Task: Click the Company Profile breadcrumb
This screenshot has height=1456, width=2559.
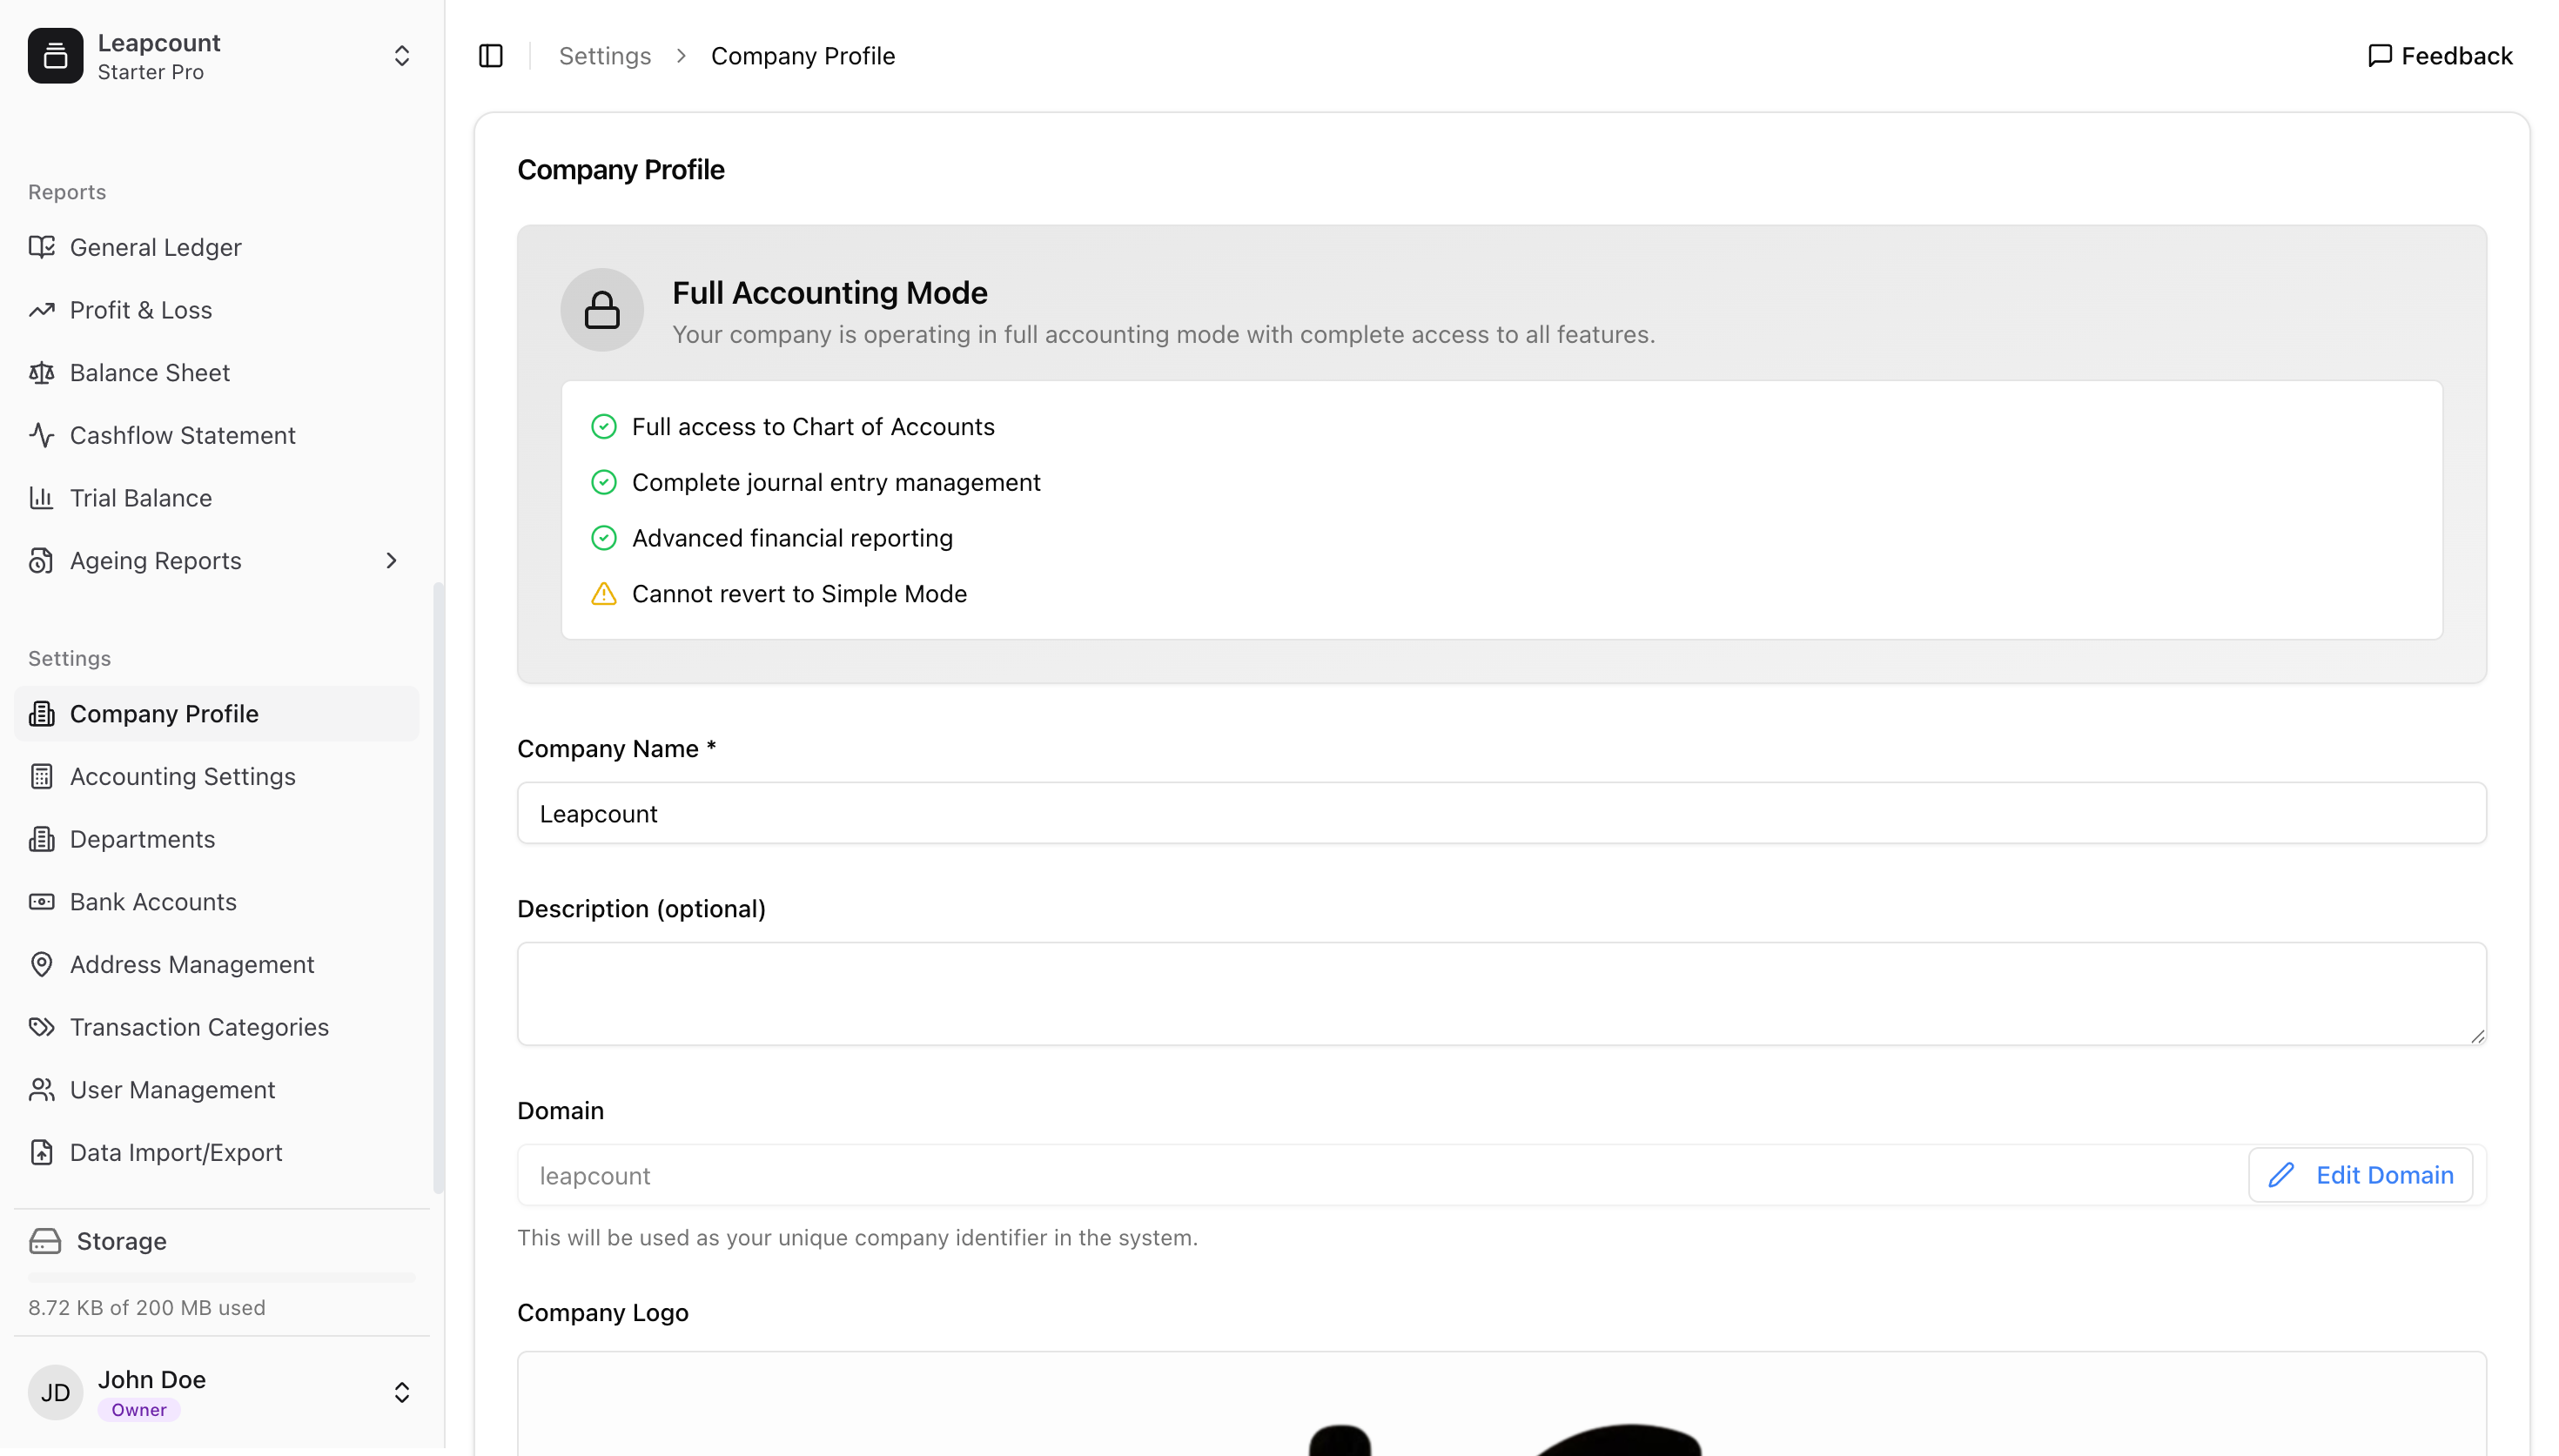Action: click(802, 56)
